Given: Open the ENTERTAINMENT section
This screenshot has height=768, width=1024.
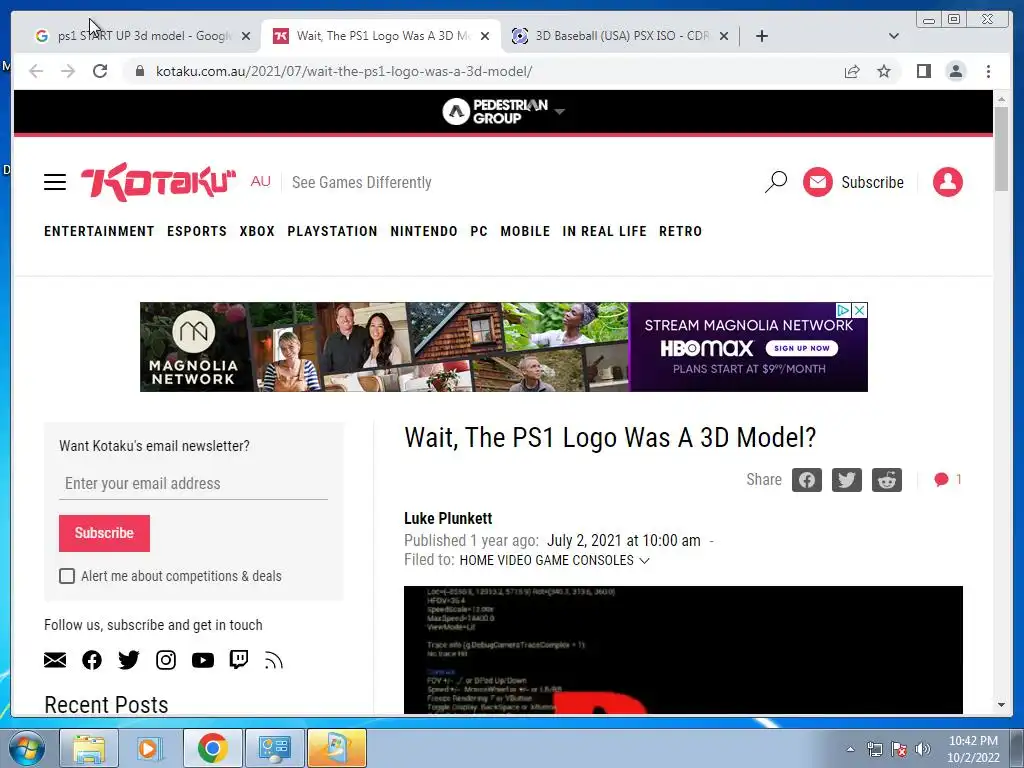Looking at the screenshot, I should (x=99, y=231).
